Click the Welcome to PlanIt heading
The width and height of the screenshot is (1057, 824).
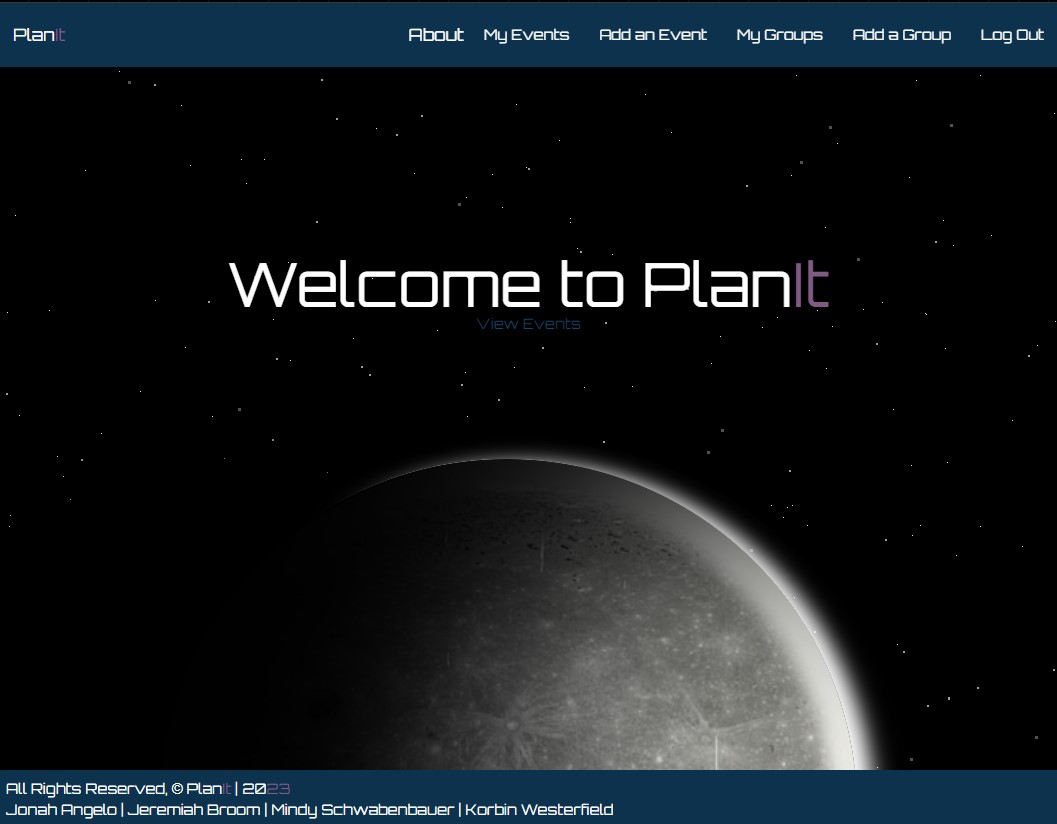(x=529, y=285)
